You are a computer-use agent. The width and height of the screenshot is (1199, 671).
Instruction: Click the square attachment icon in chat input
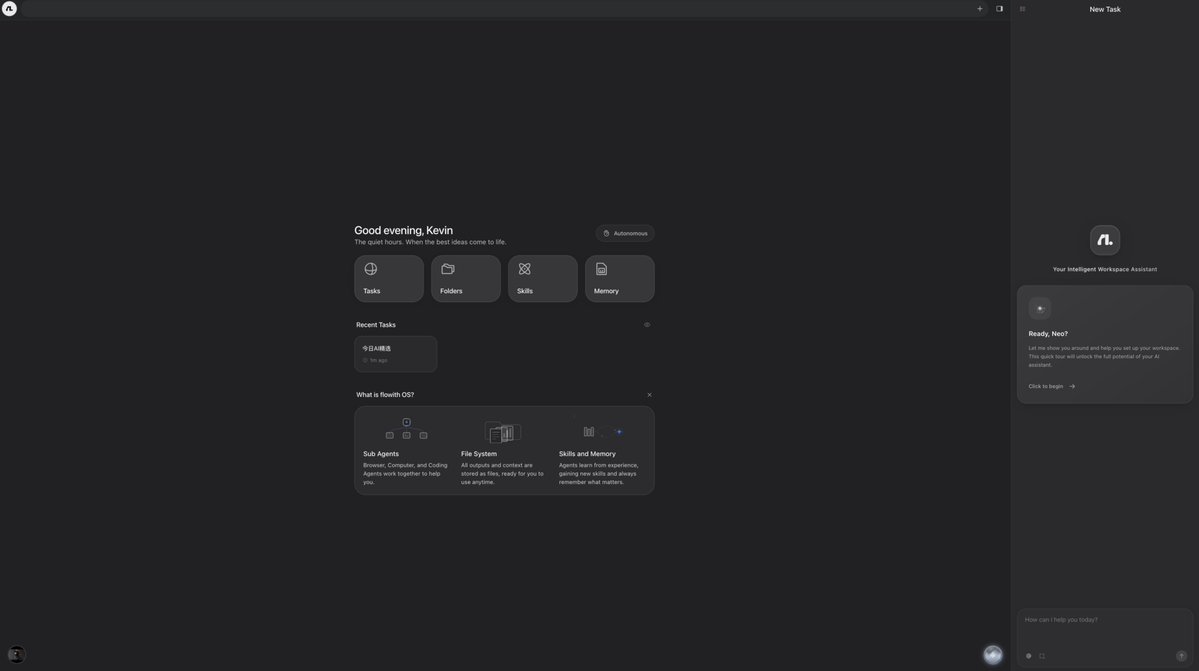click(x=1041, y=656)
